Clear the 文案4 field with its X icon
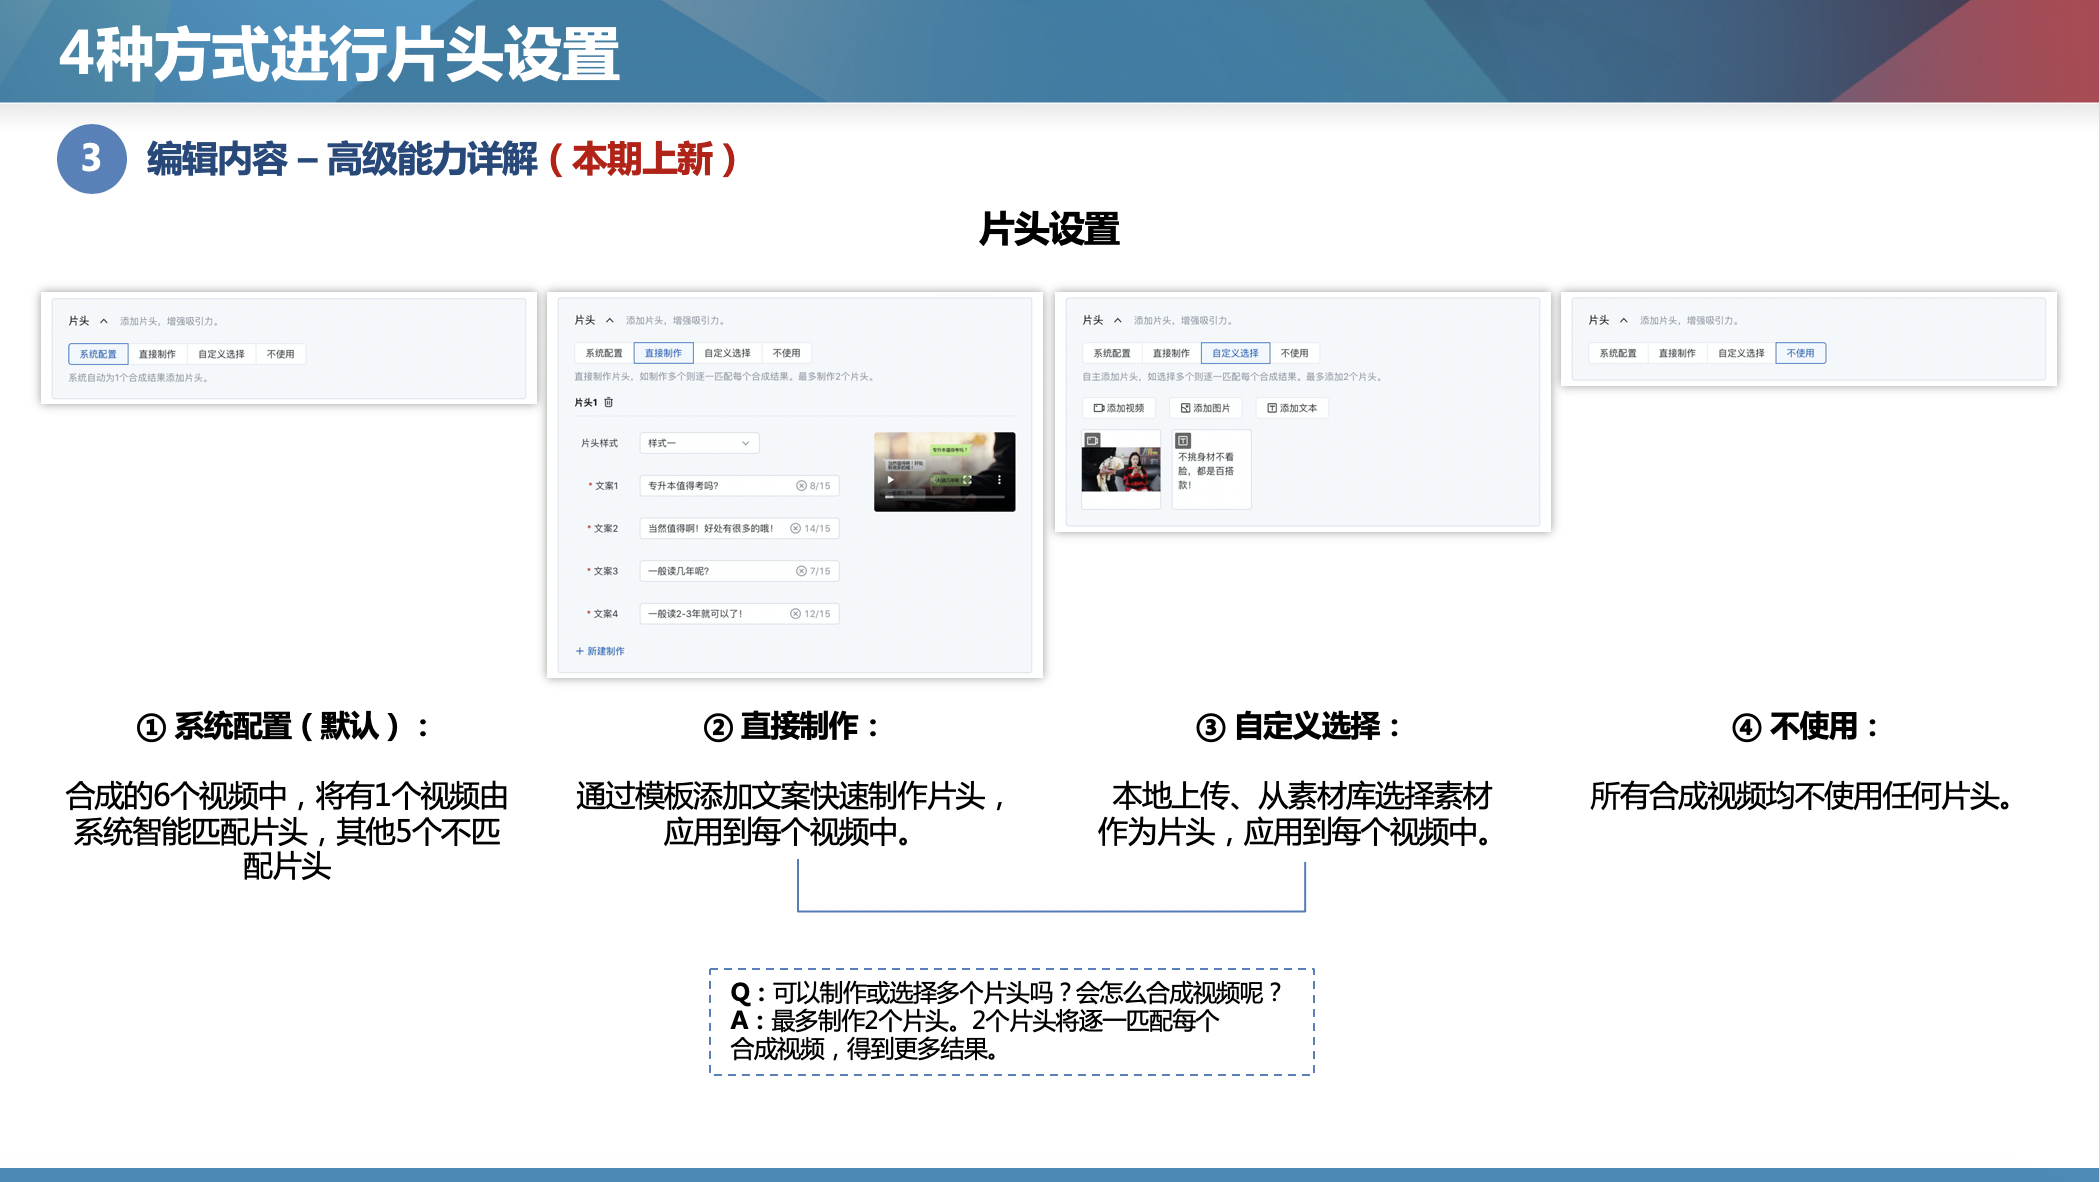The image size is (2100, 1182). [x=795, y=614]
